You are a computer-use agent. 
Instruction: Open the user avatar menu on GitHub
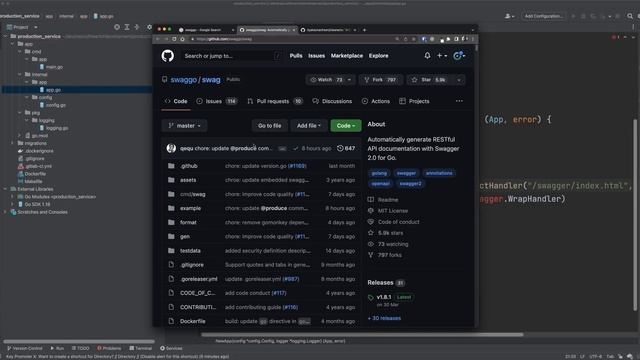pyautogui.click(x=459, y=56)
